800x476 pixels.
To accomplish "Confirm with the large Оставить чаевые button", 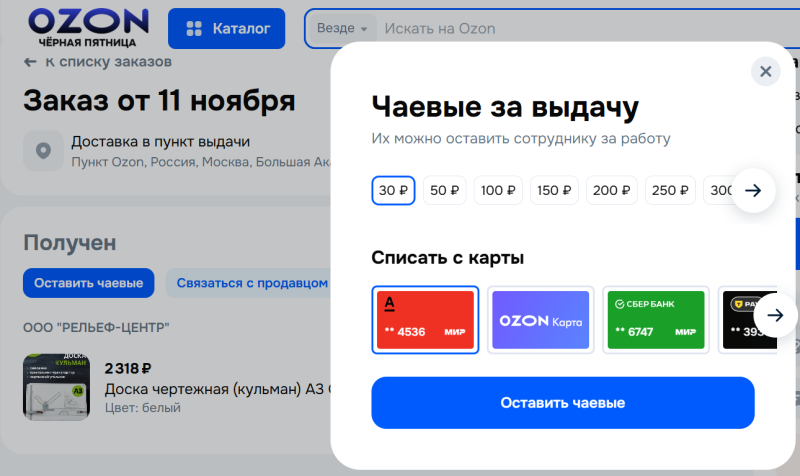I will click(x=563, y=403).
